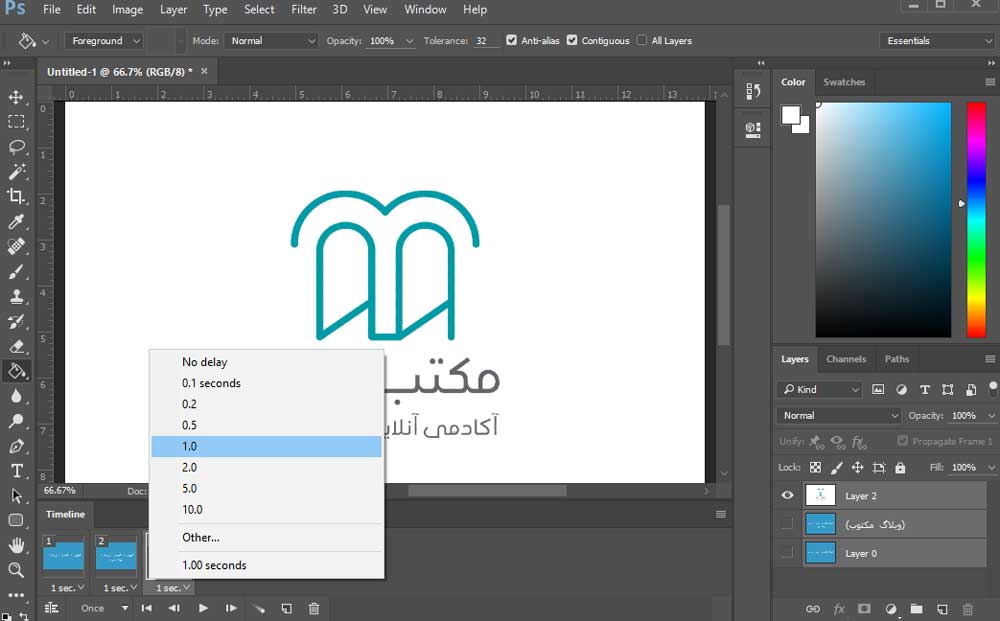Open the layer blend mode Normal dropdown
Viewport: 1000px width, 621px height.
tap(839, 416)
